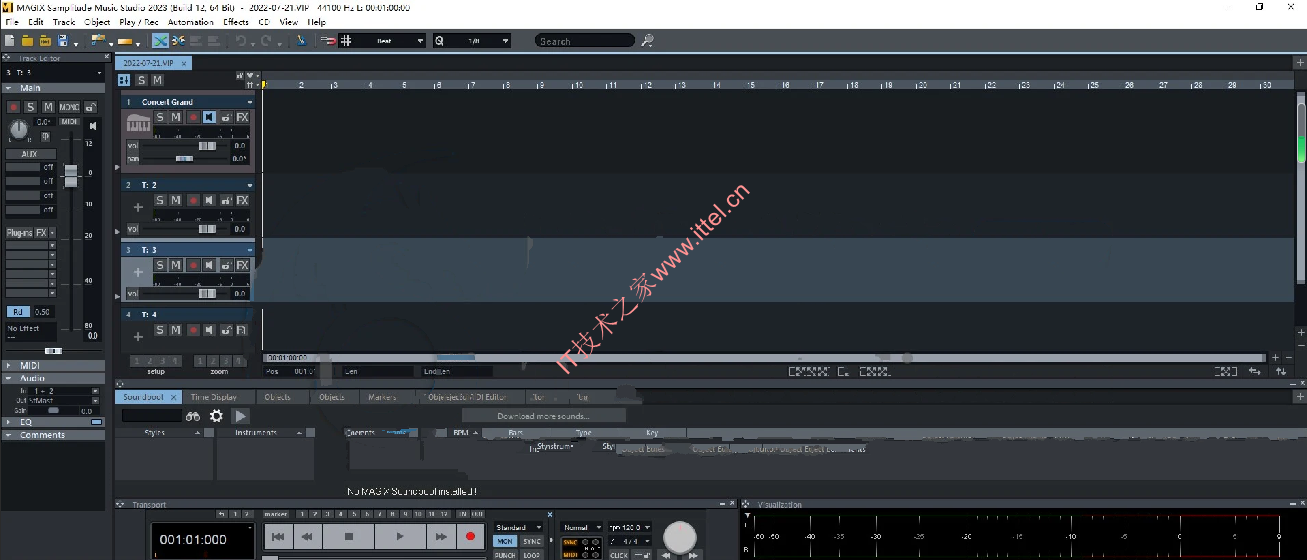Open FX for track T: 3
Screen dimensions: 1307x560
click(242, 266)
